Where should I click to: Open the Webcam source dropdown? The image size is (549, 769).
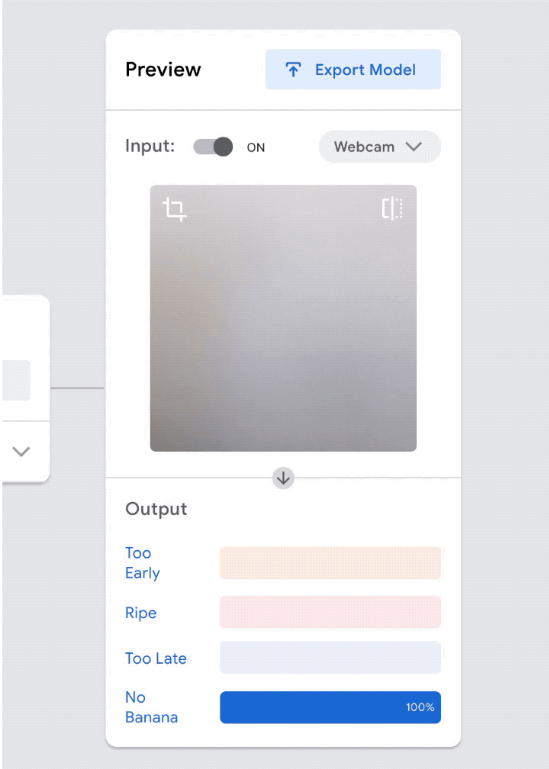379,147
